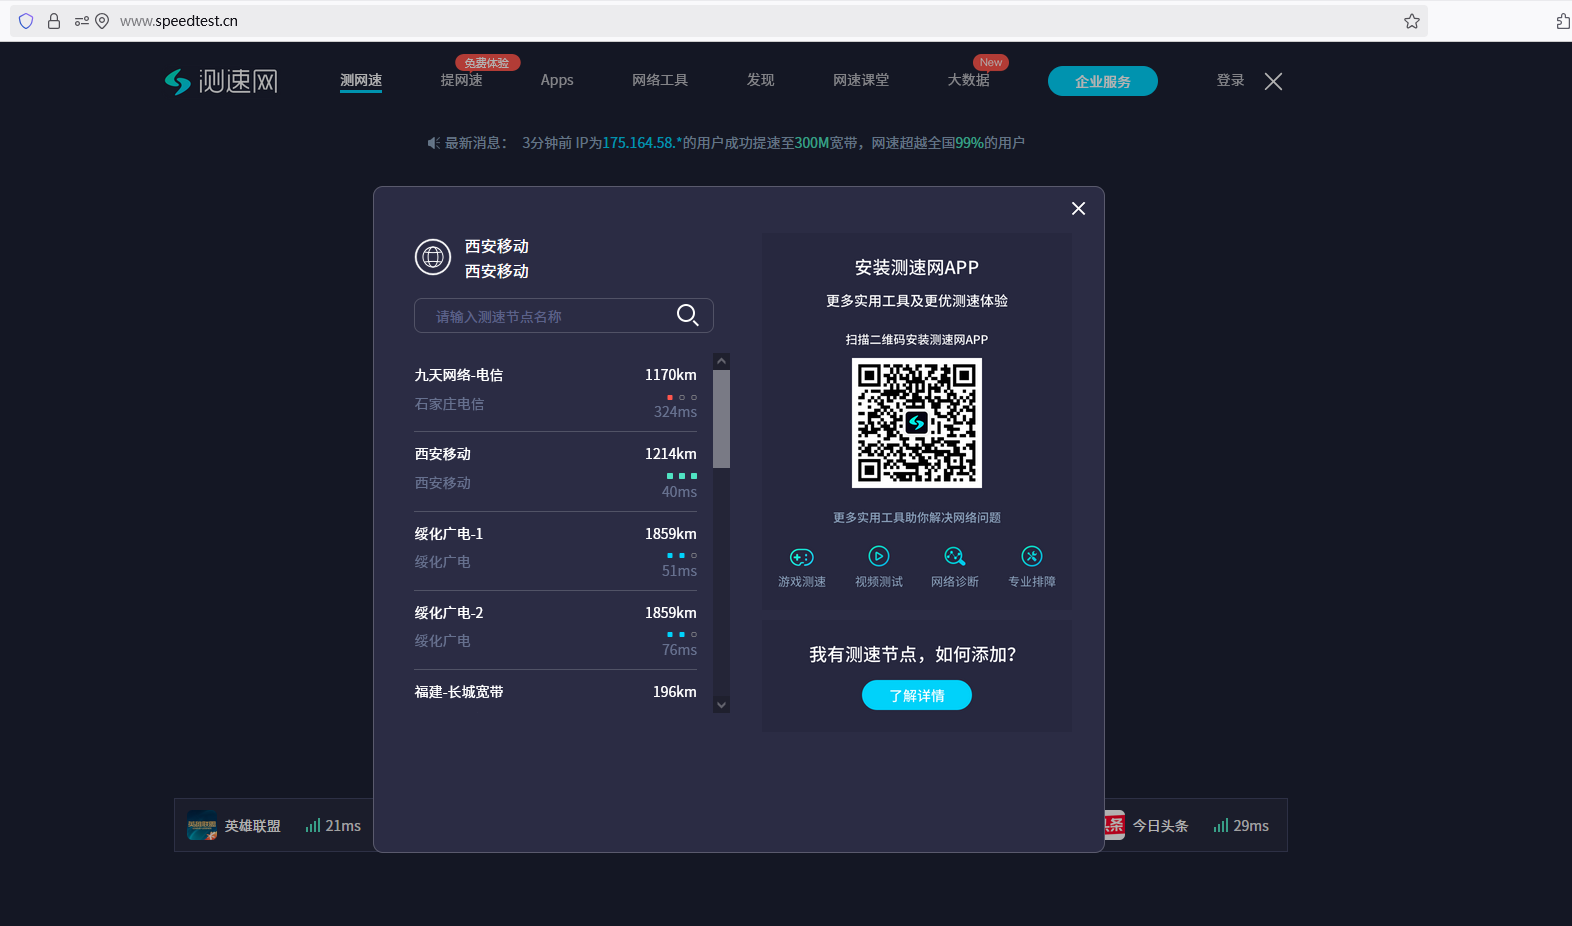Focus the node name search field

click(545, 316)
